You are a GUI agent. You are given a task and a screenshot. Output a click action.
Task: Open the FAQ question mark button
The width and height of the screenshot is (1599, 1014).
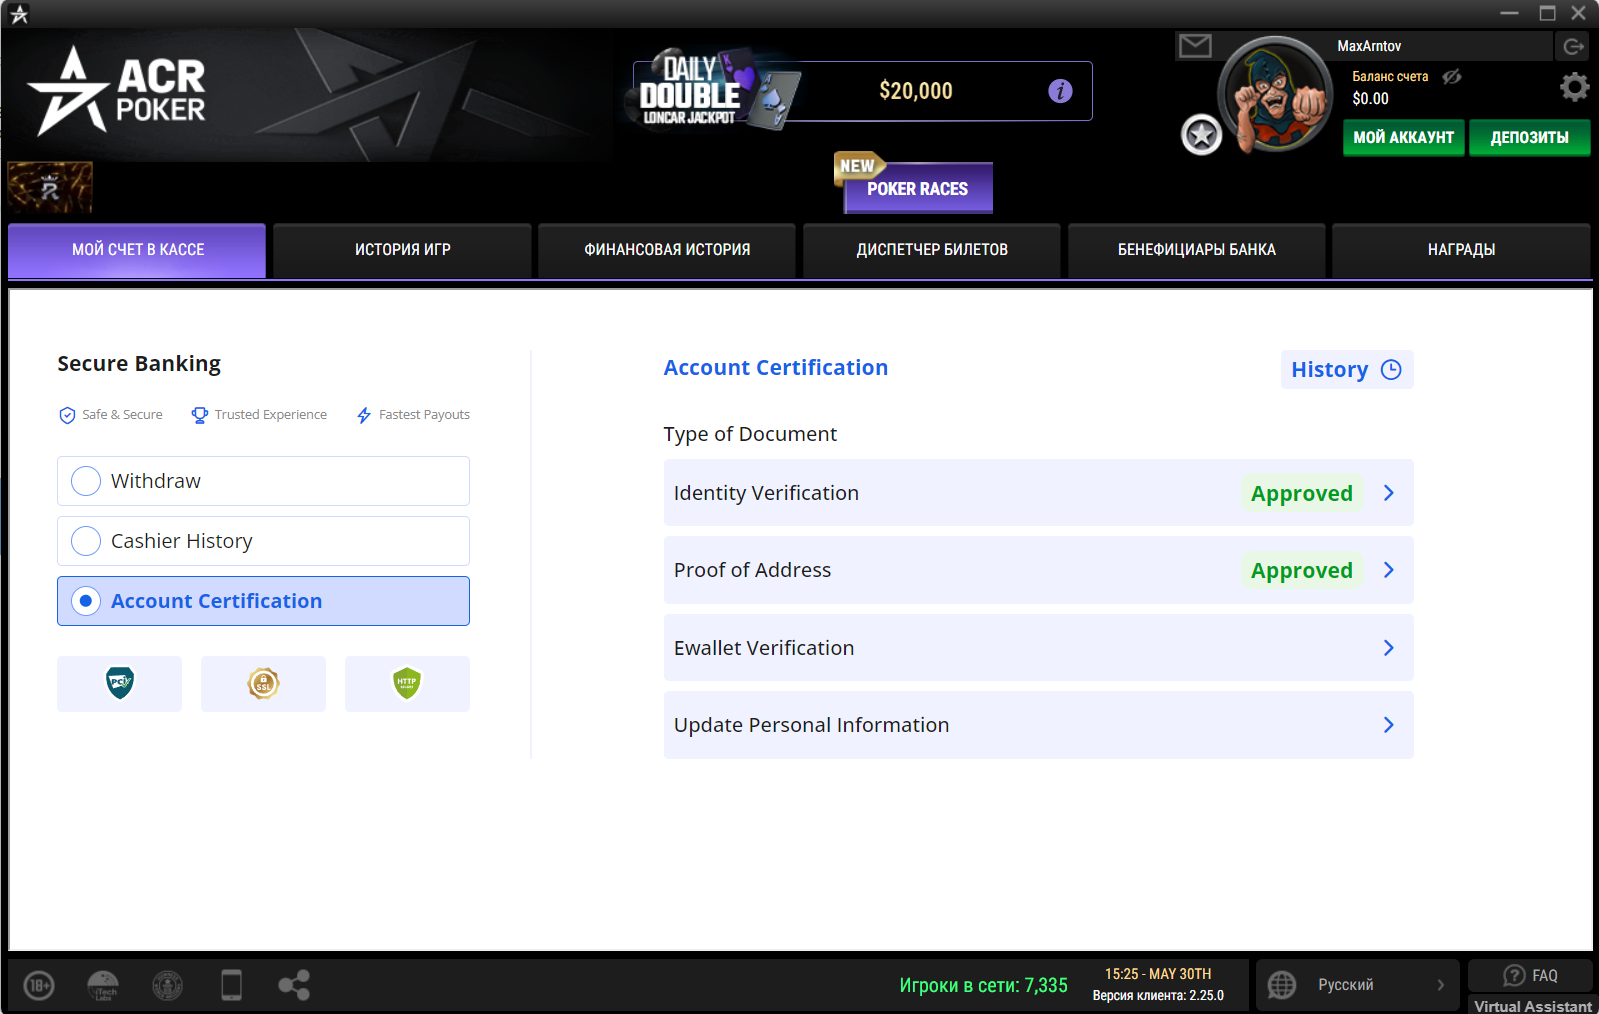[1530, 975]
